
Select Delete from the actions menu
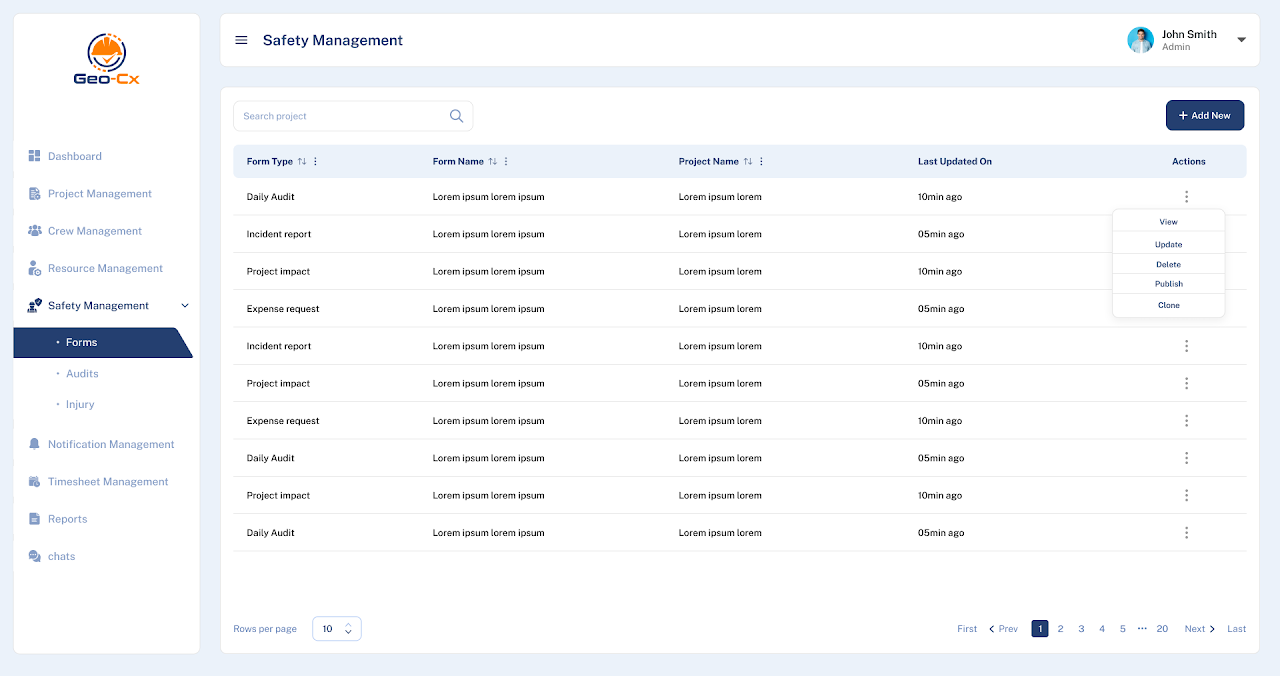(x=1168, y=263)
